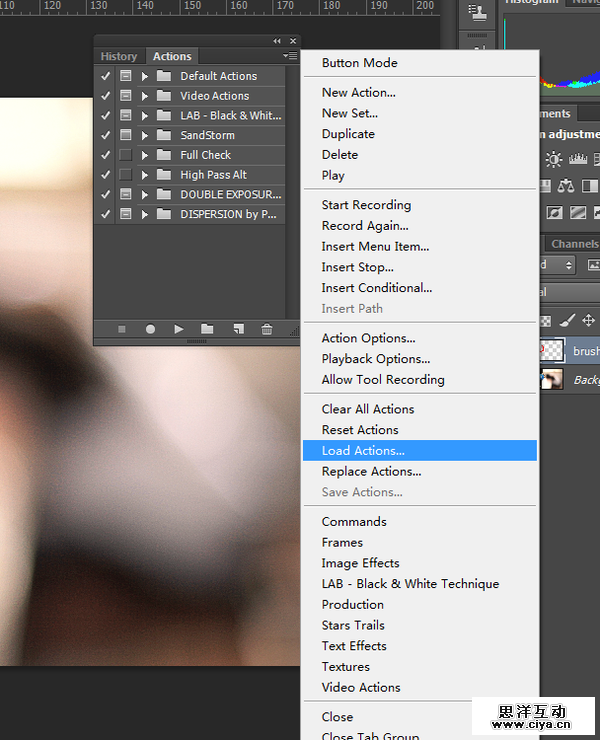
Task: Click the trash icon in Actions panel
Action: [x=267, y=329]
